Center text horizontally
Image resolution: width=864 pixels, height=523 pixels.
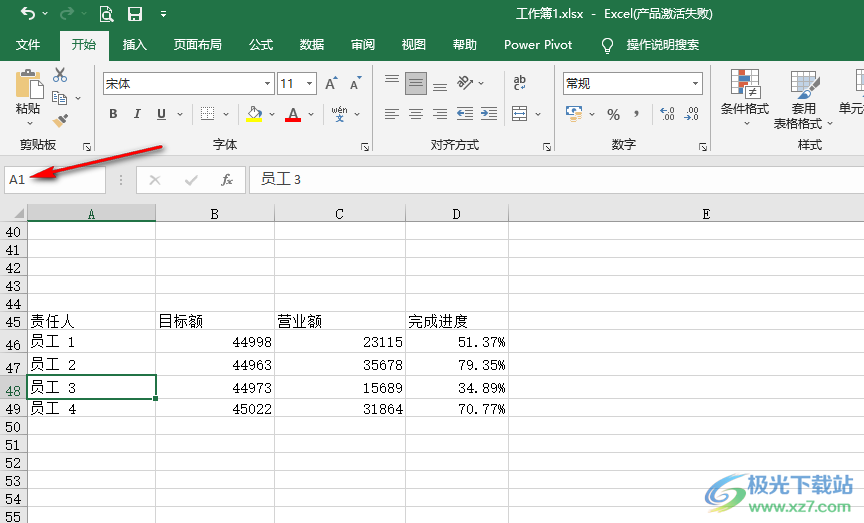click(x=416, y=114)
